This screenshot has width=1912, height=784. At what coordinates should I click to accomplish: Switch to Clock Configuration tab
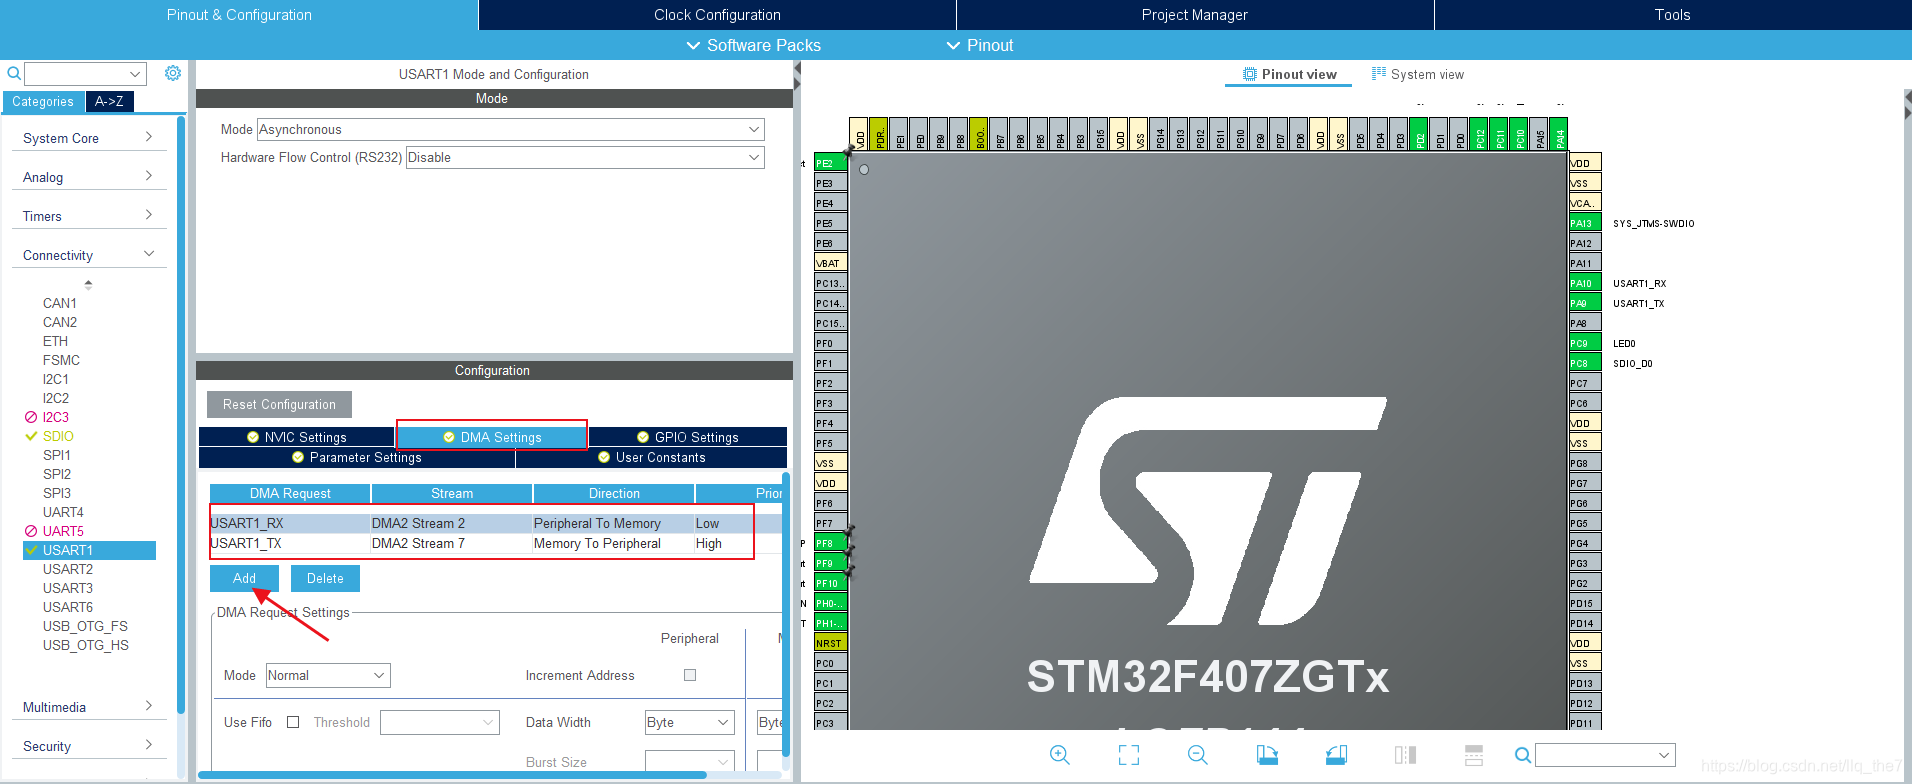click(717, 15)
